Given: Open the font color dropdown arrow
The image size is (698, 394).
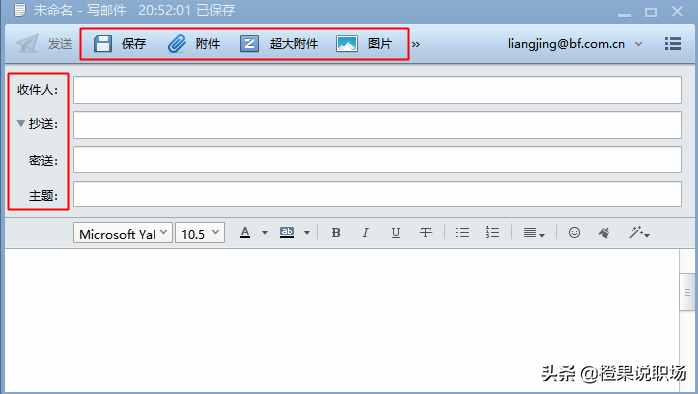Looking at the screenshot, I should (x=264, y=232).
